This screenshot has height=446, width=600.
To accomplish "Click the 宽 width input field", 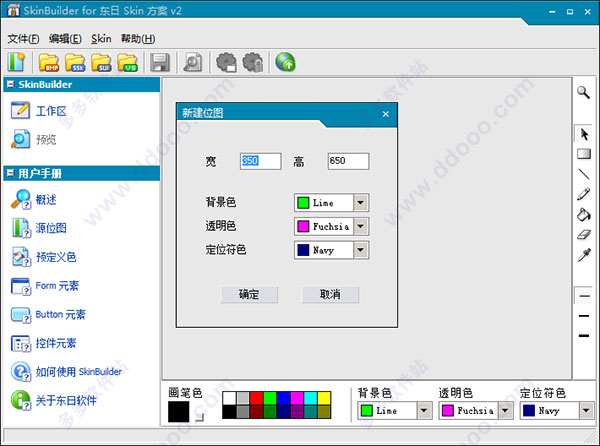I will pyautogui.click(x=261, y=161).
